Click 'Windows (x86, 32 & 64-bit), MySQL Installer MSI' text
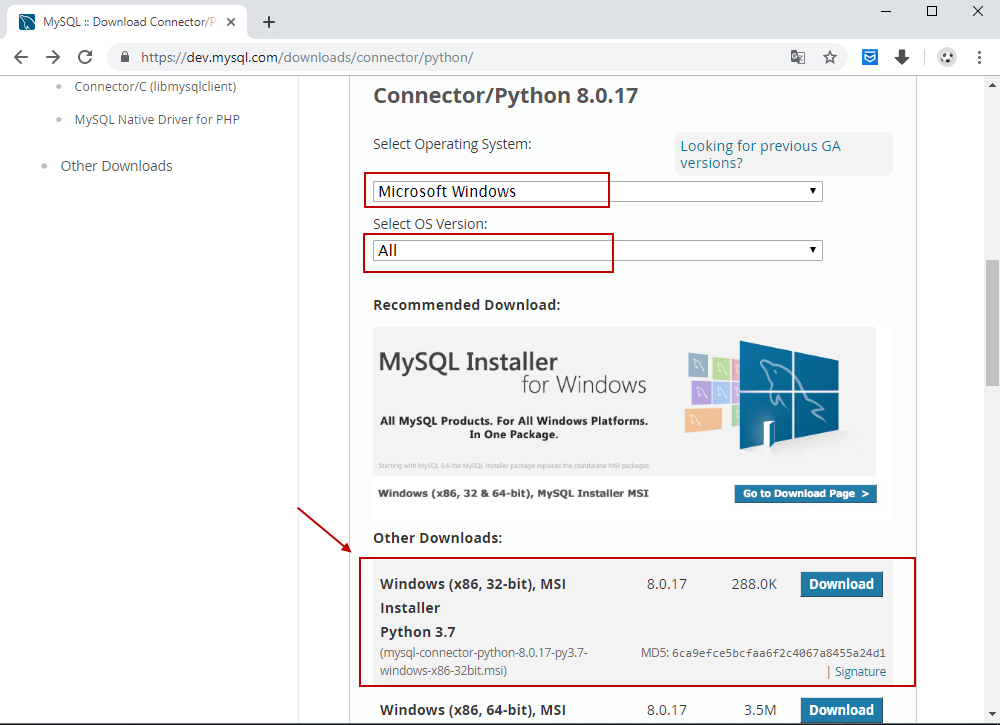Screen dimensions: 1000x725 click(x=513, y=494)
